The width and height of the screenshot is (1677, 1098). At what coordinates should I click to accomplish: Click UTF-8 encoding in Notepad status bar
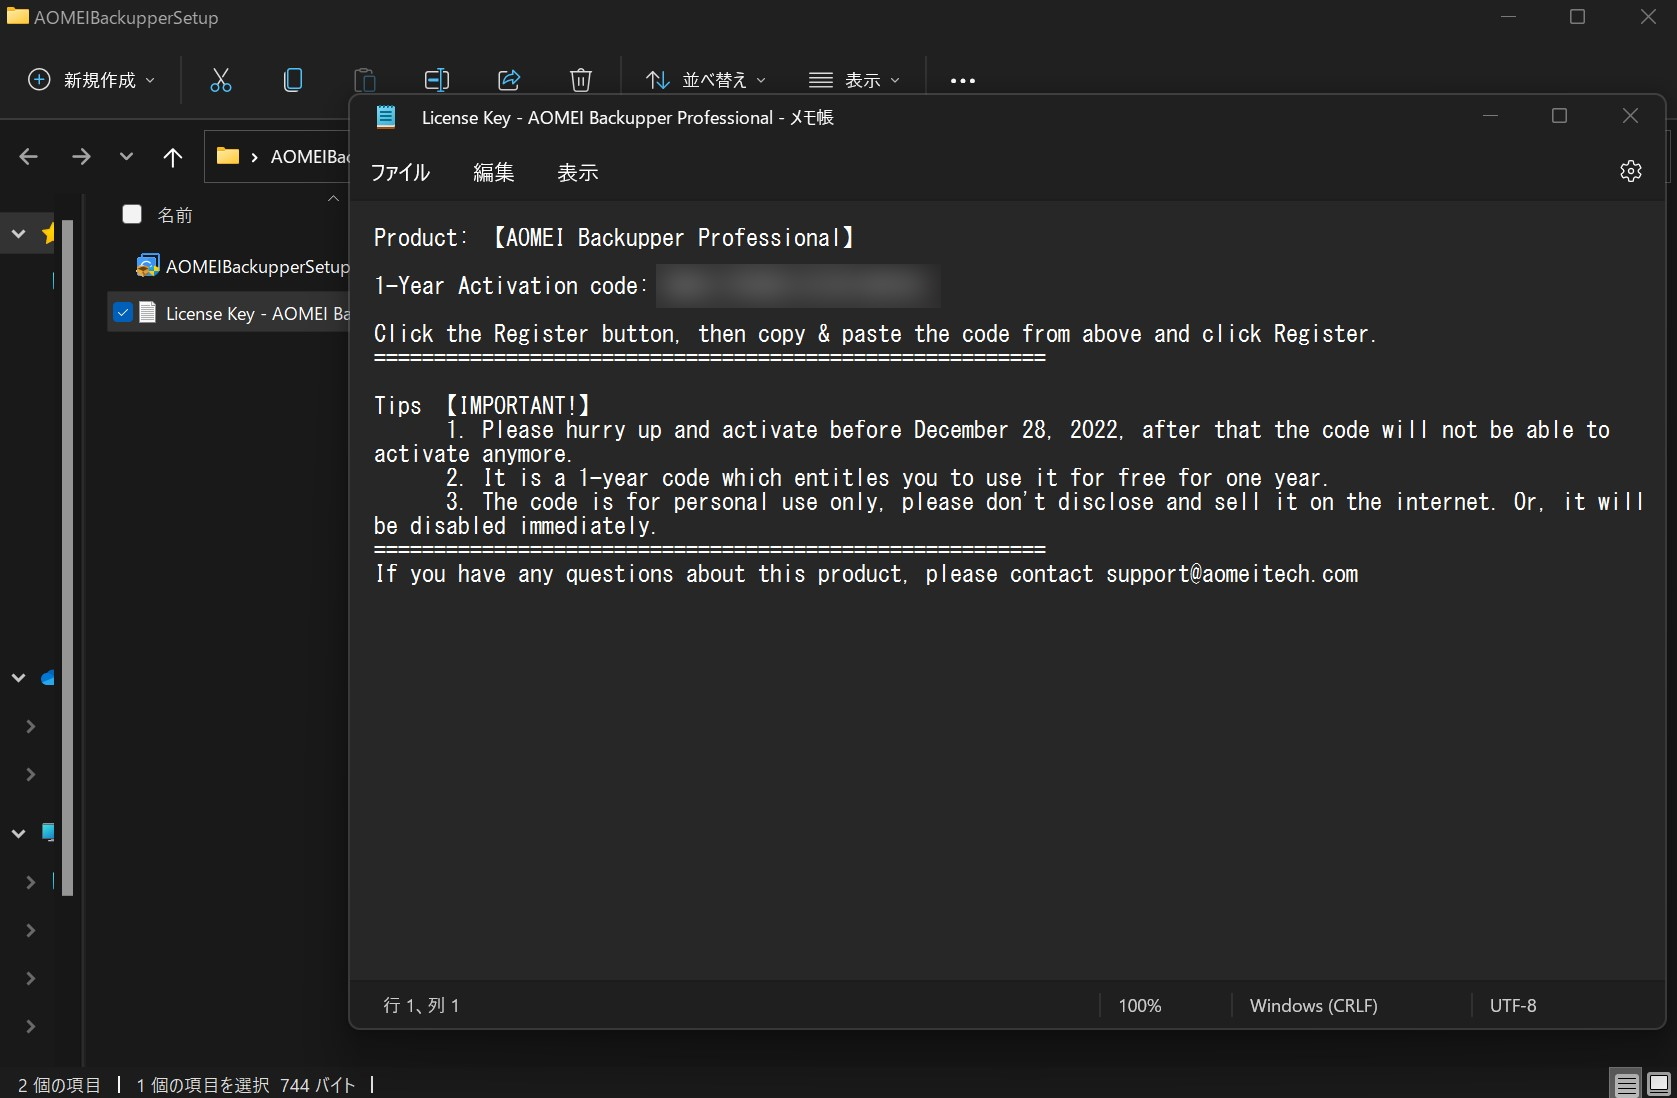coord(1513,1006)
